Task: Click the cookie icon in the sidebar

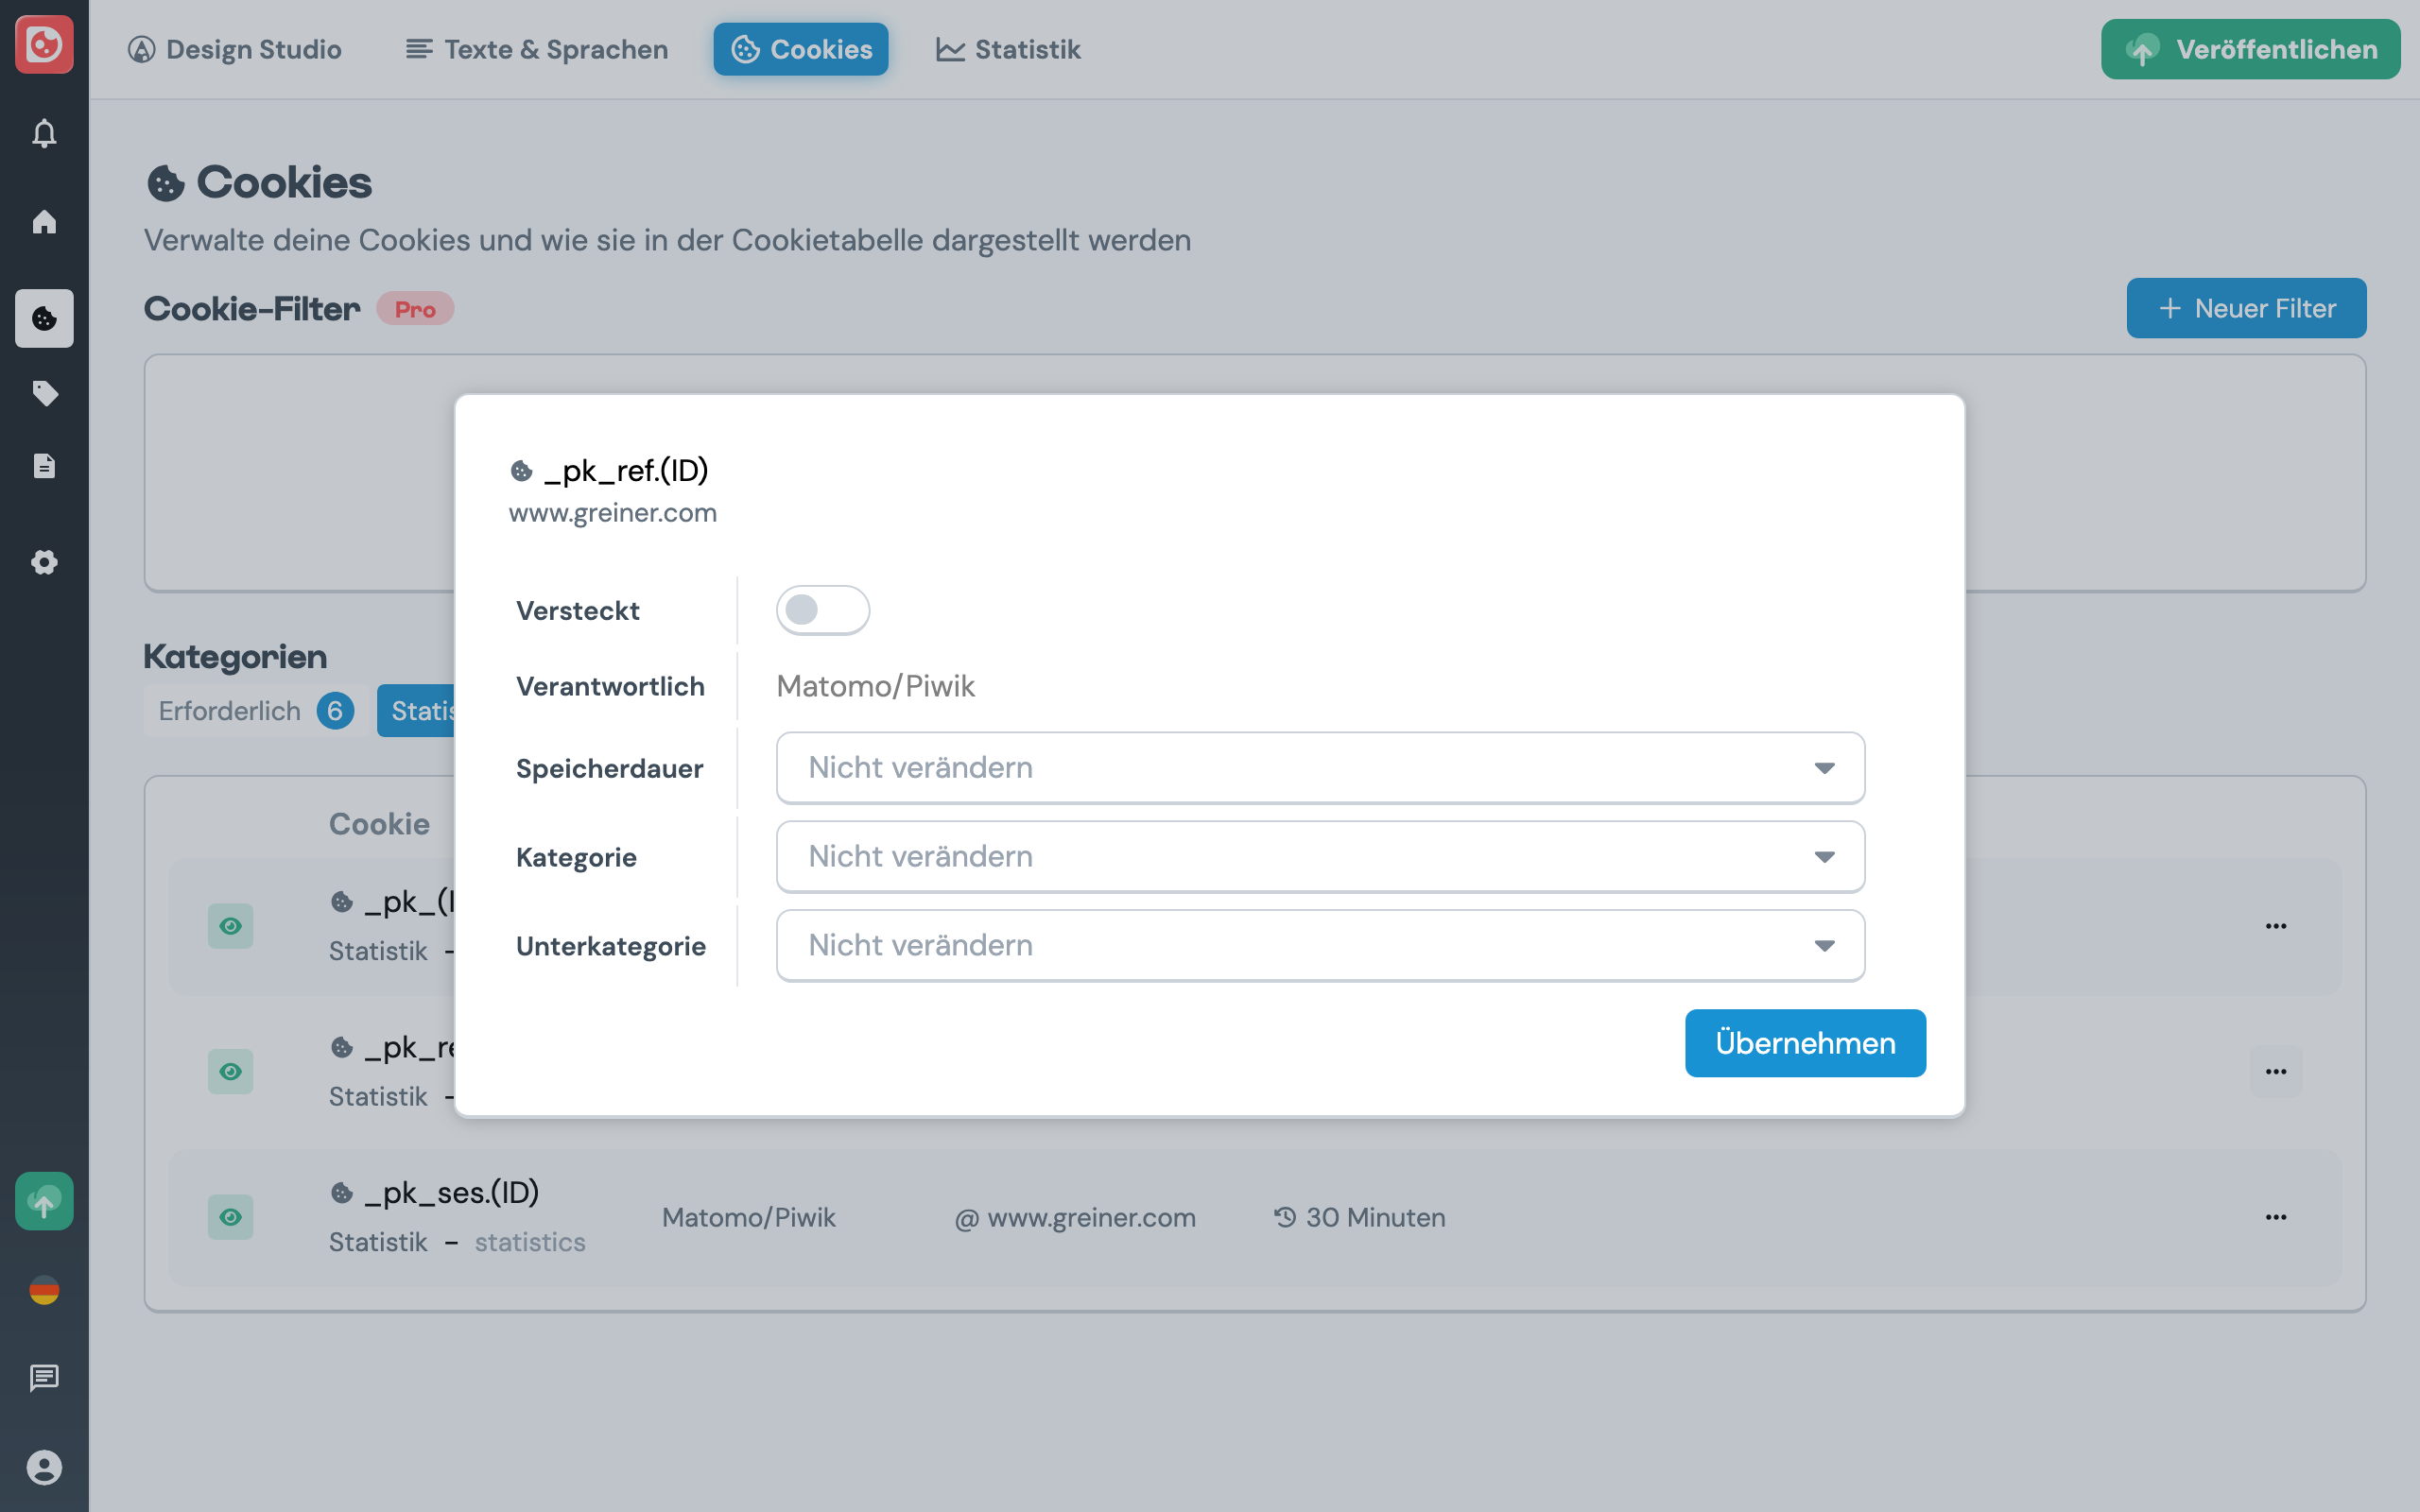Action: (44, 319)
